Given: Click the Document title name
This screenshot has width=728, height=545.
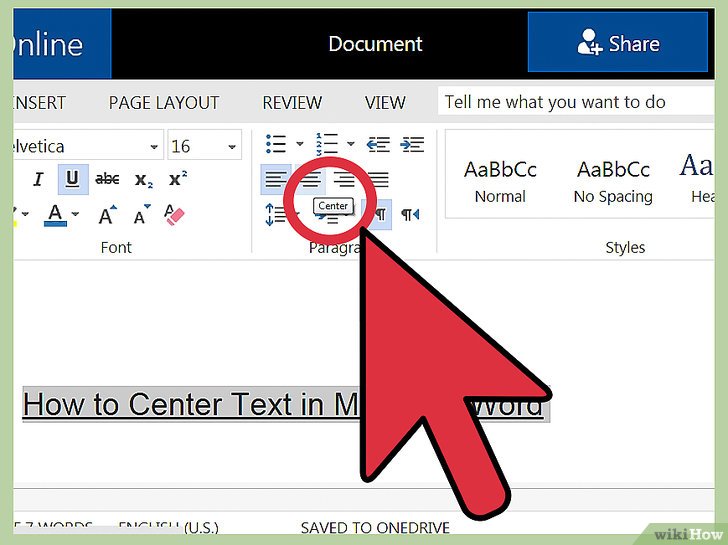Looking at the screenshot, I should tap(375, 44).
